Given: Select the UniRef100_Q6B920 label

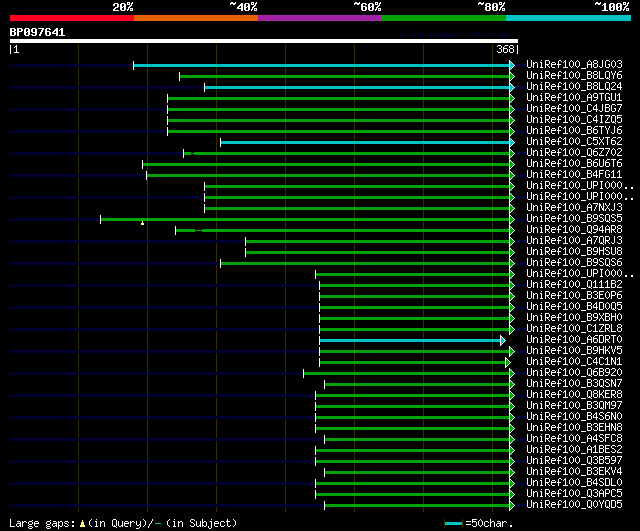Looking at the screenshot, I should (x=574, y=373).
